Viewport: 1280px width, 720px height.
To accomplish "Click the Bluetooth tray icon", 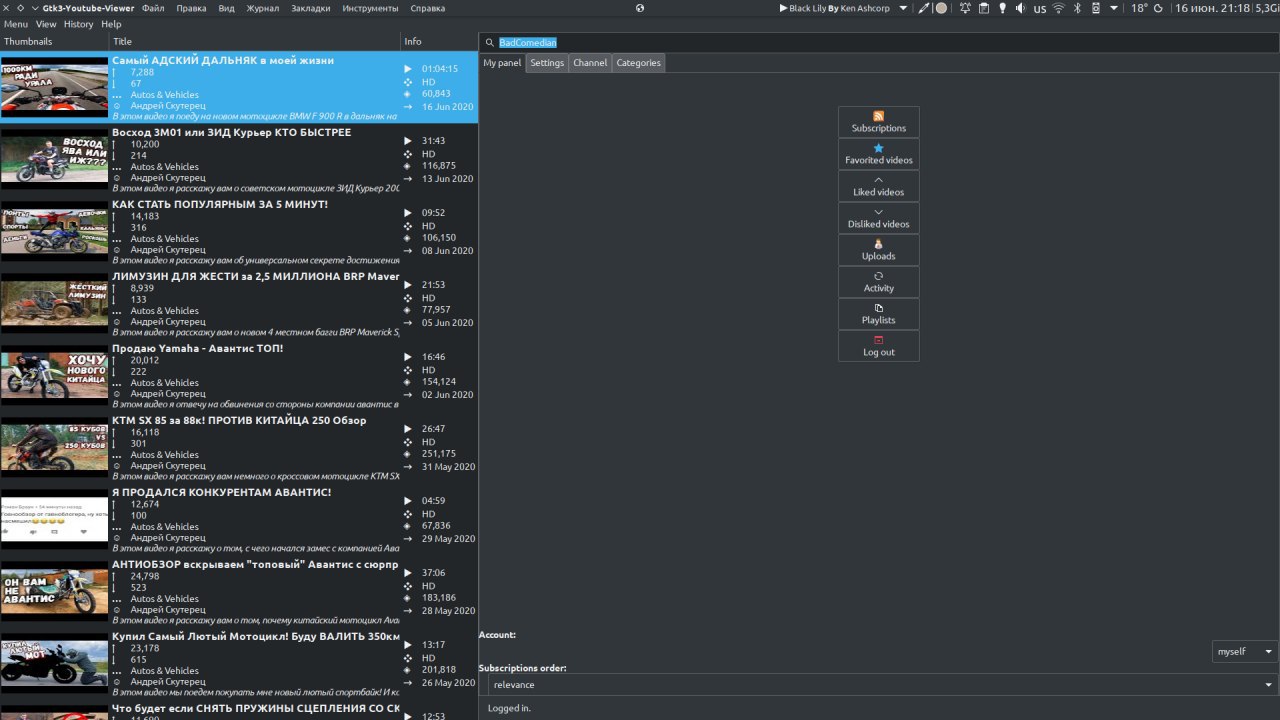I will pyautogui.click(x=1077, y=8).
